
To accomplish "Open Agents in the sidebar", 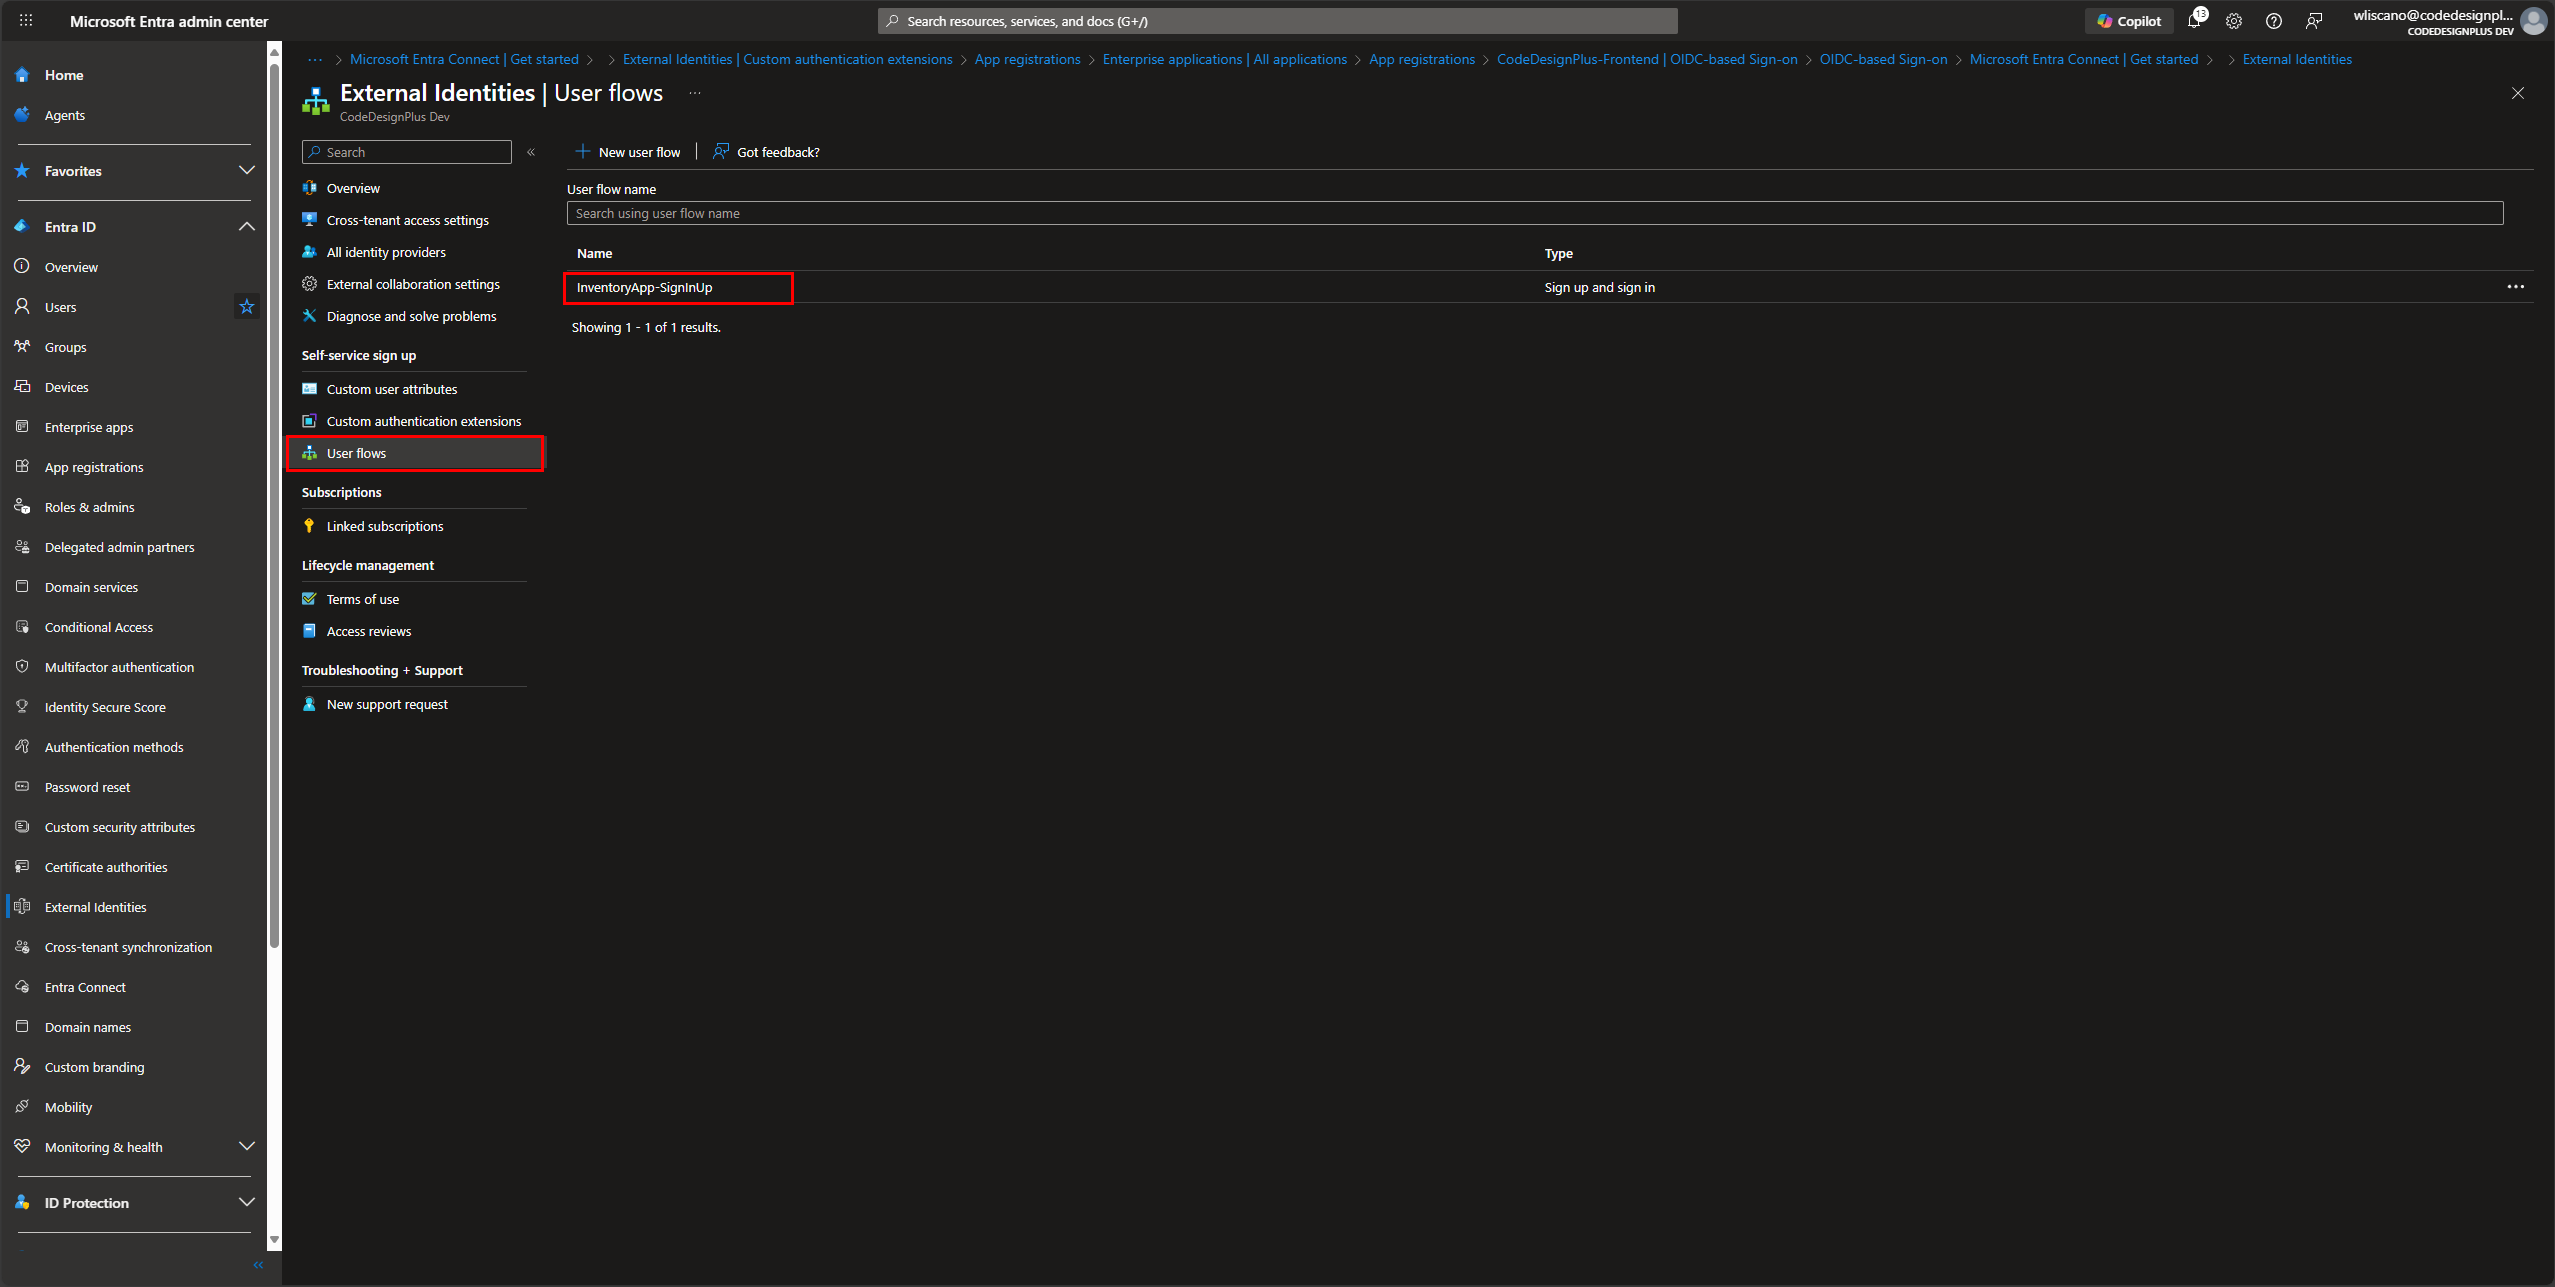I will 65,115.
